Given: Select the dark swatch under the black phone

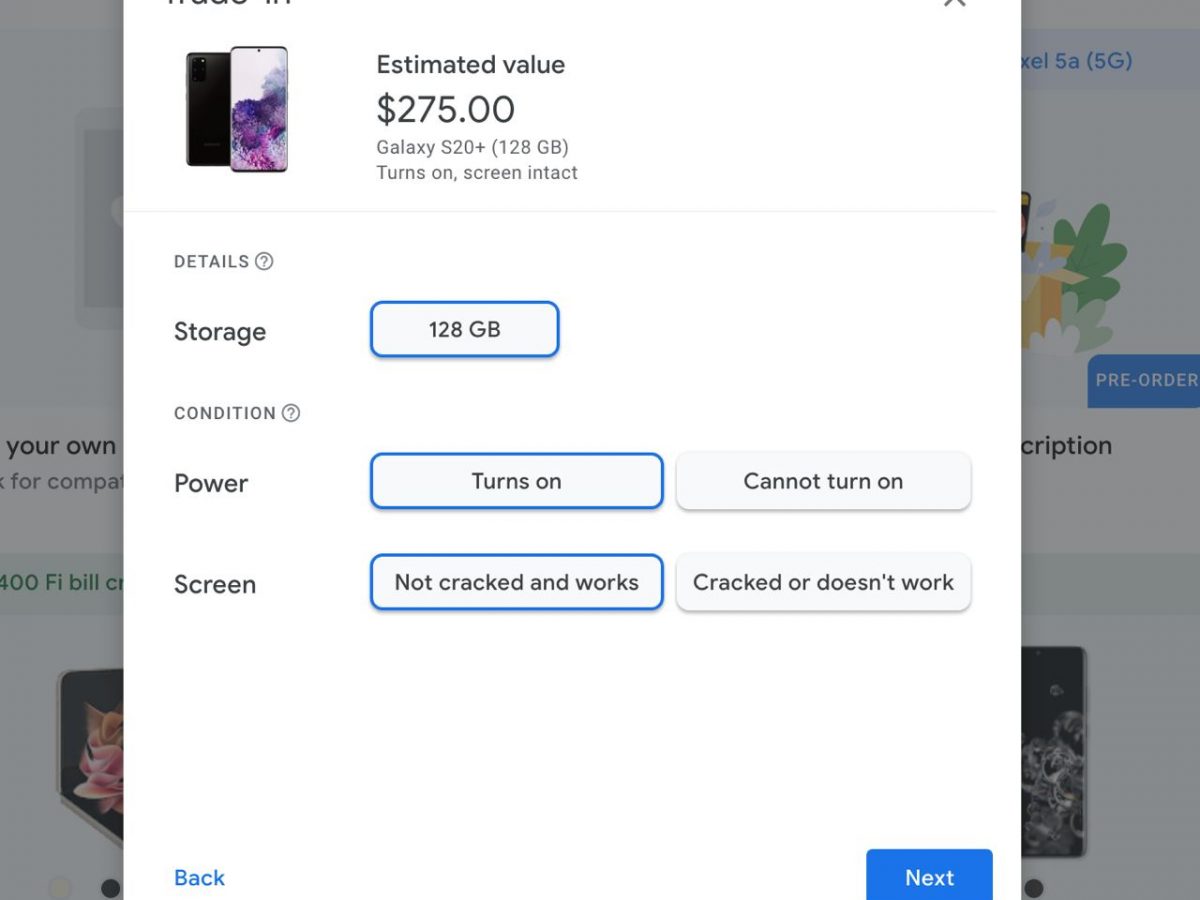Looking at the screenshot, I should coord(1034,887).
